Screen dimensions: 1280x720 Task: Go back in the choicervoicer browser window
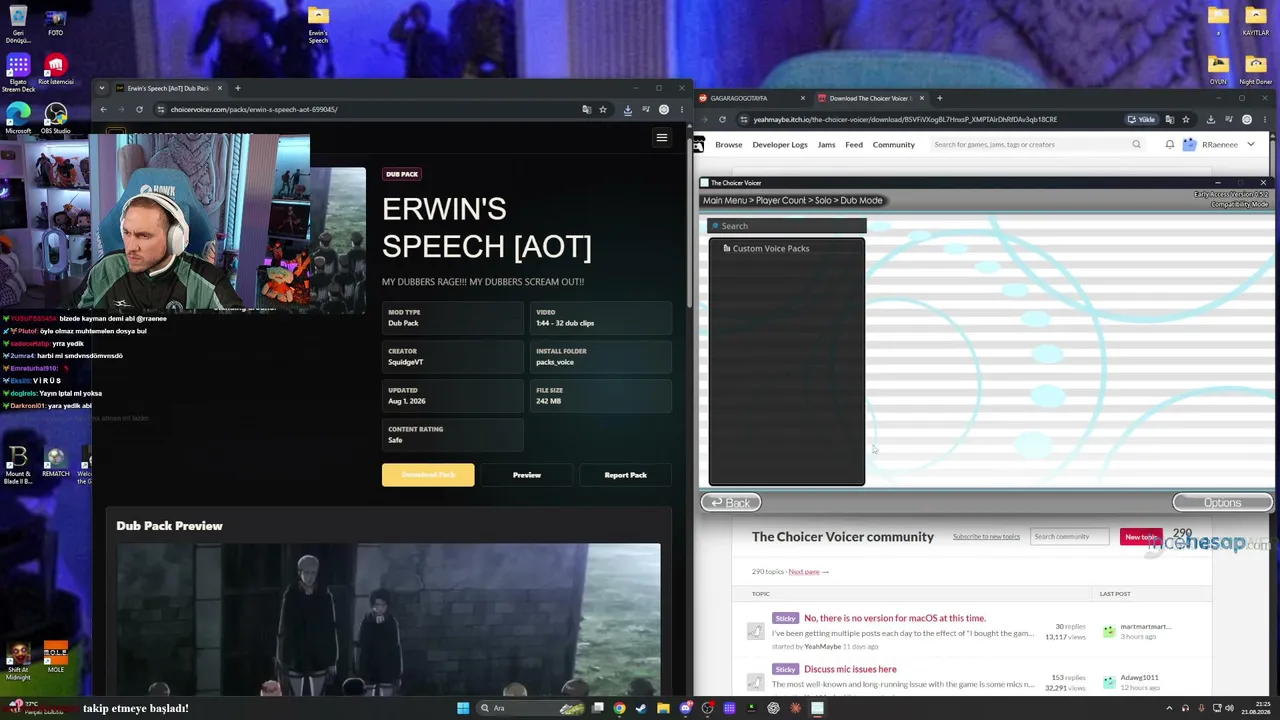[x=103, y=109]
